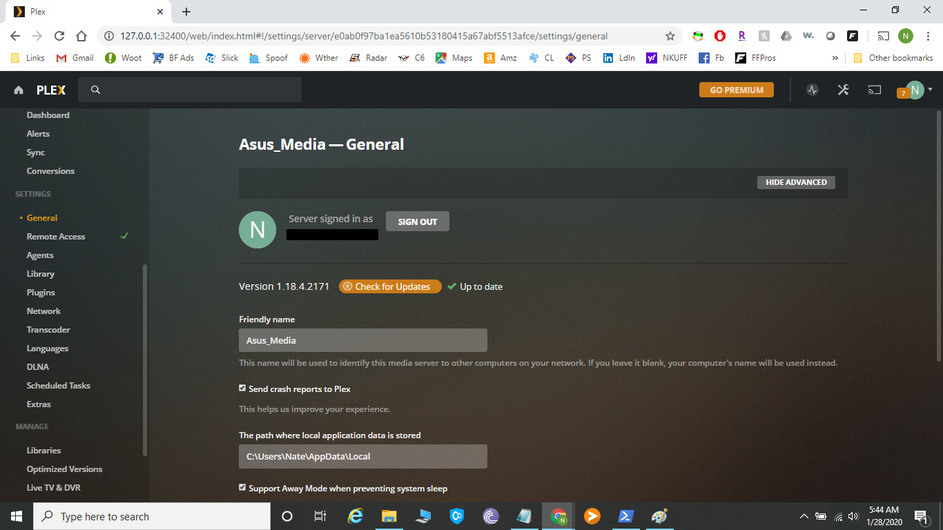Open the Activity pulse icon
The width and height of the screenshot is (943, 530).
tap(812, 90)
